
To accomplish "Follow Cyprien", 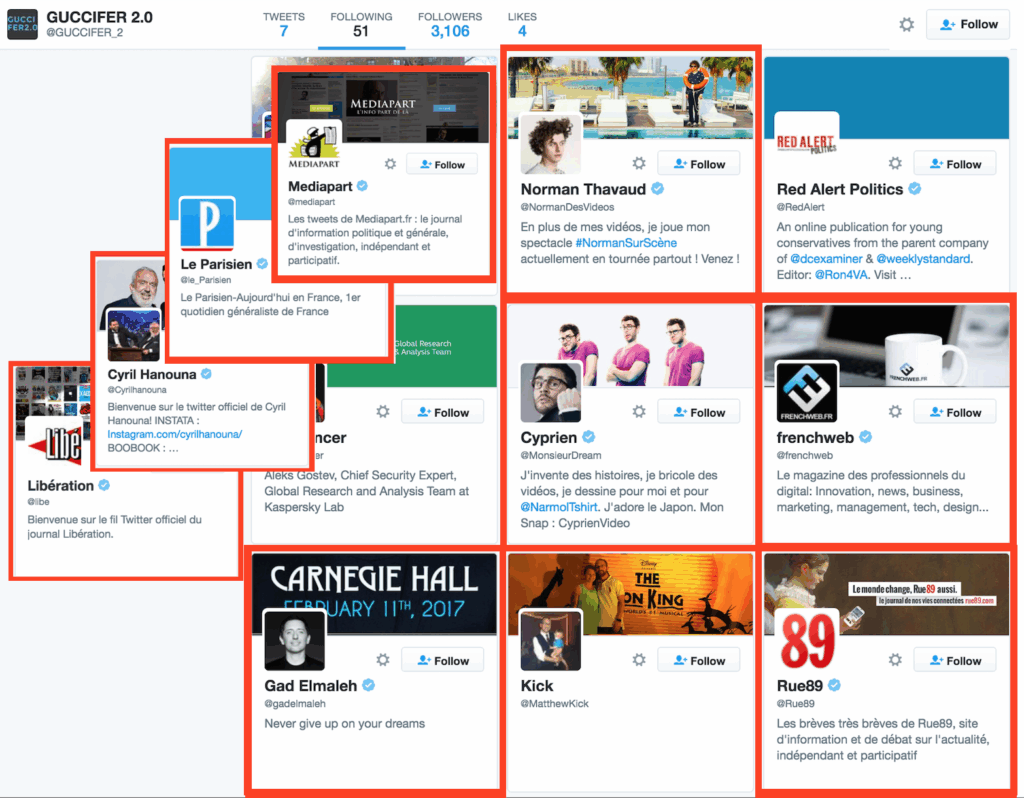I will coord(699,412).
